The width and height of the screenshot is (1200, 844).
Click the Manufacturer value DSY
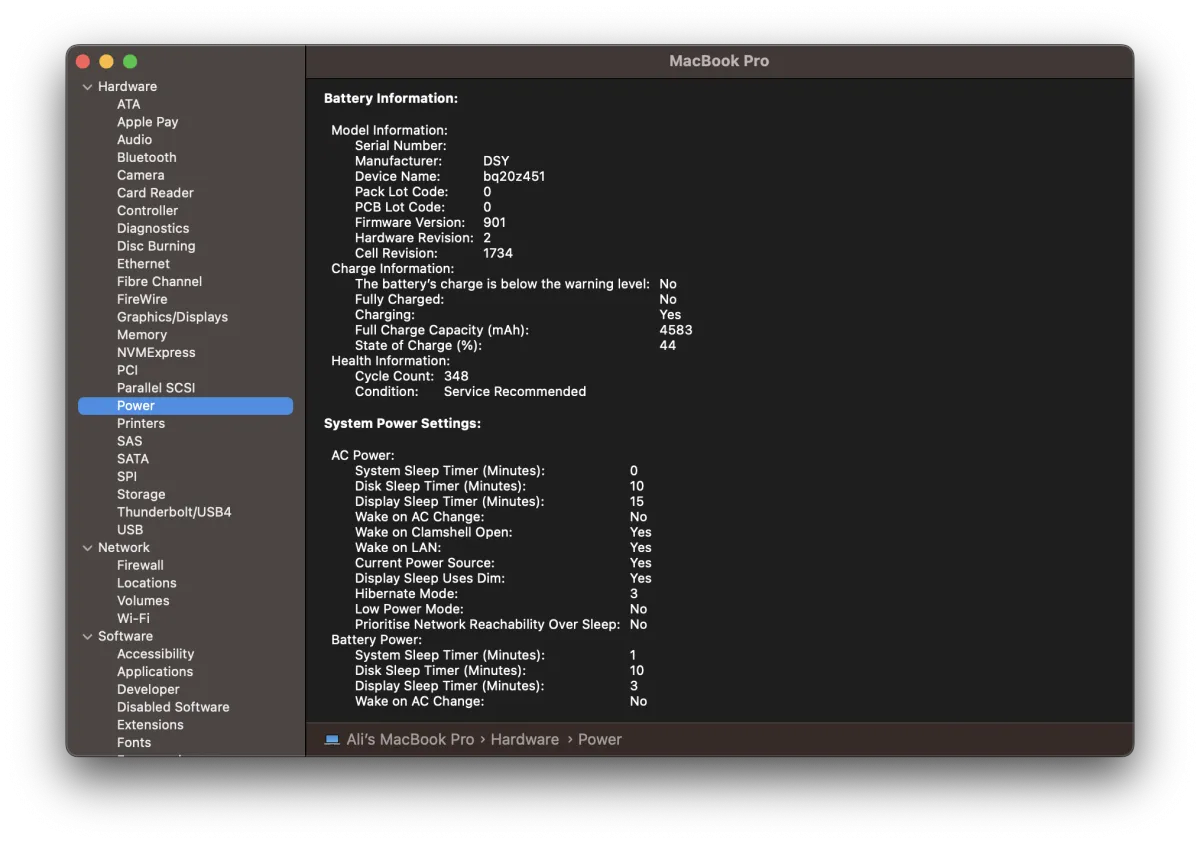click(496, 161)
